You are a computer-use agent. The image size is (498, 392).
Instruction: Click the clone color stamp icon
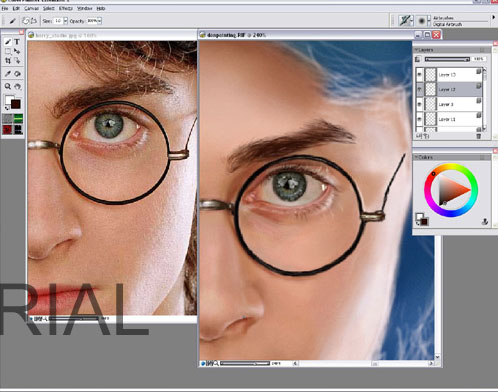pos(485,221)
